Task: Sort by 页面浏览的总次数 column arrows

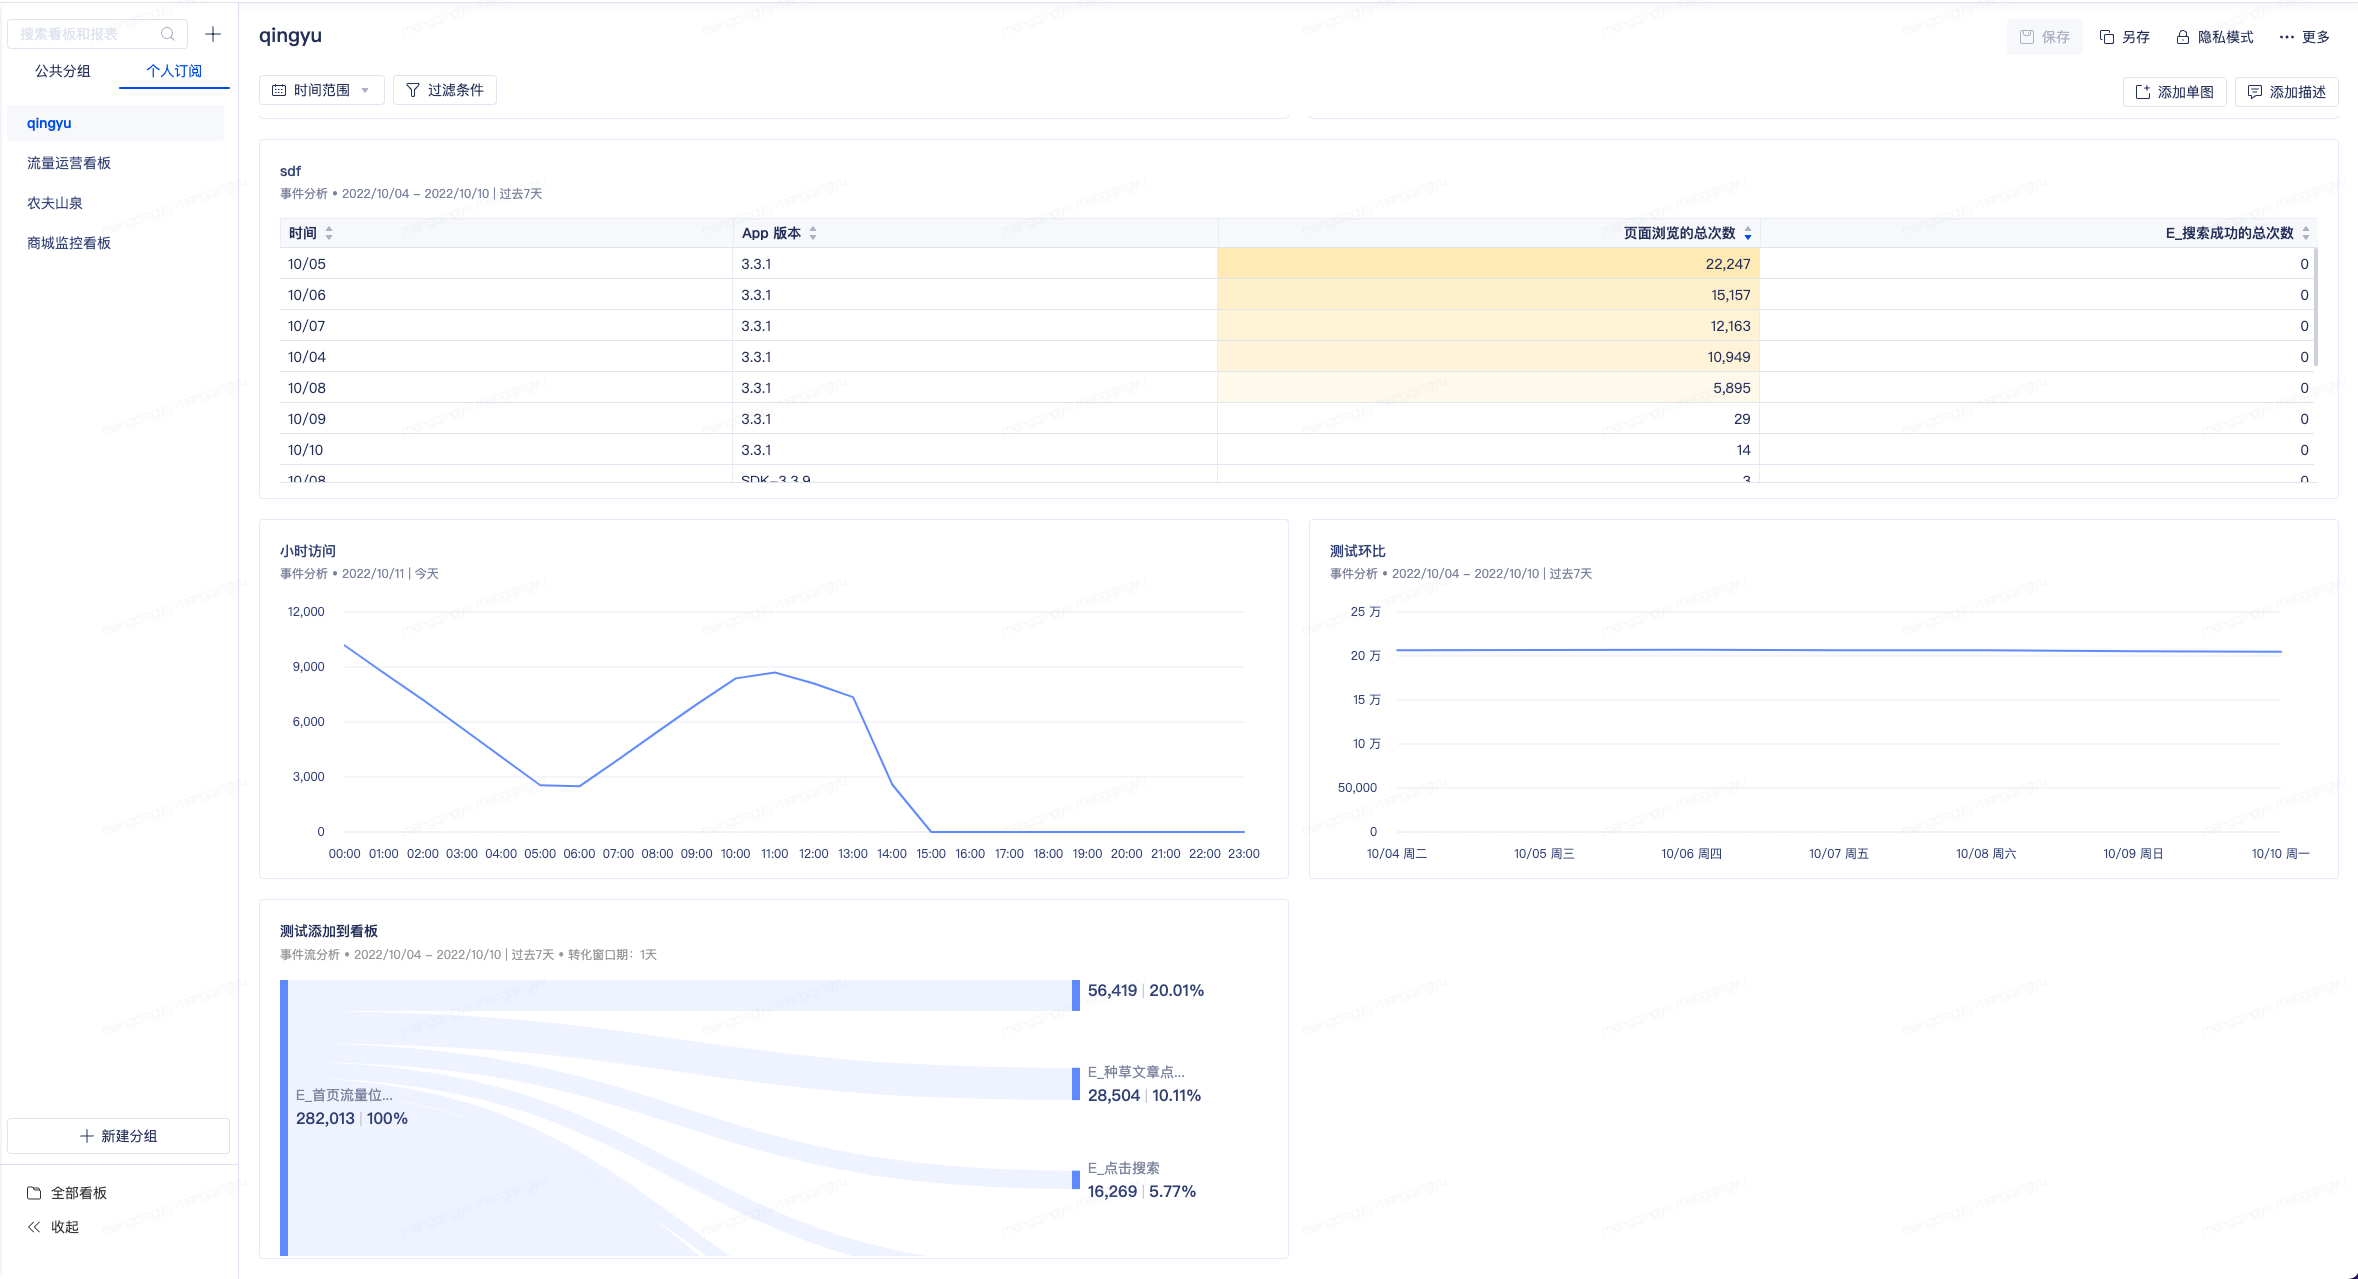Action: (1748, 233)
